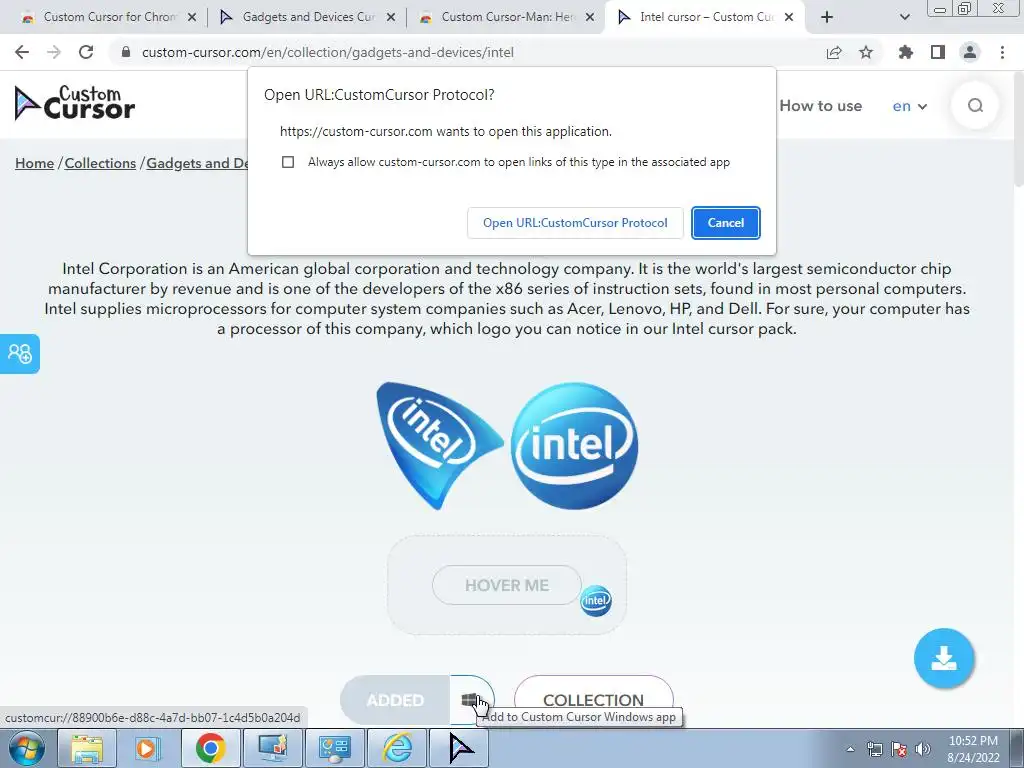Screen dimensions: 1024x768
Task: Click the round Intel pointer image
Action: click(574, 446)
